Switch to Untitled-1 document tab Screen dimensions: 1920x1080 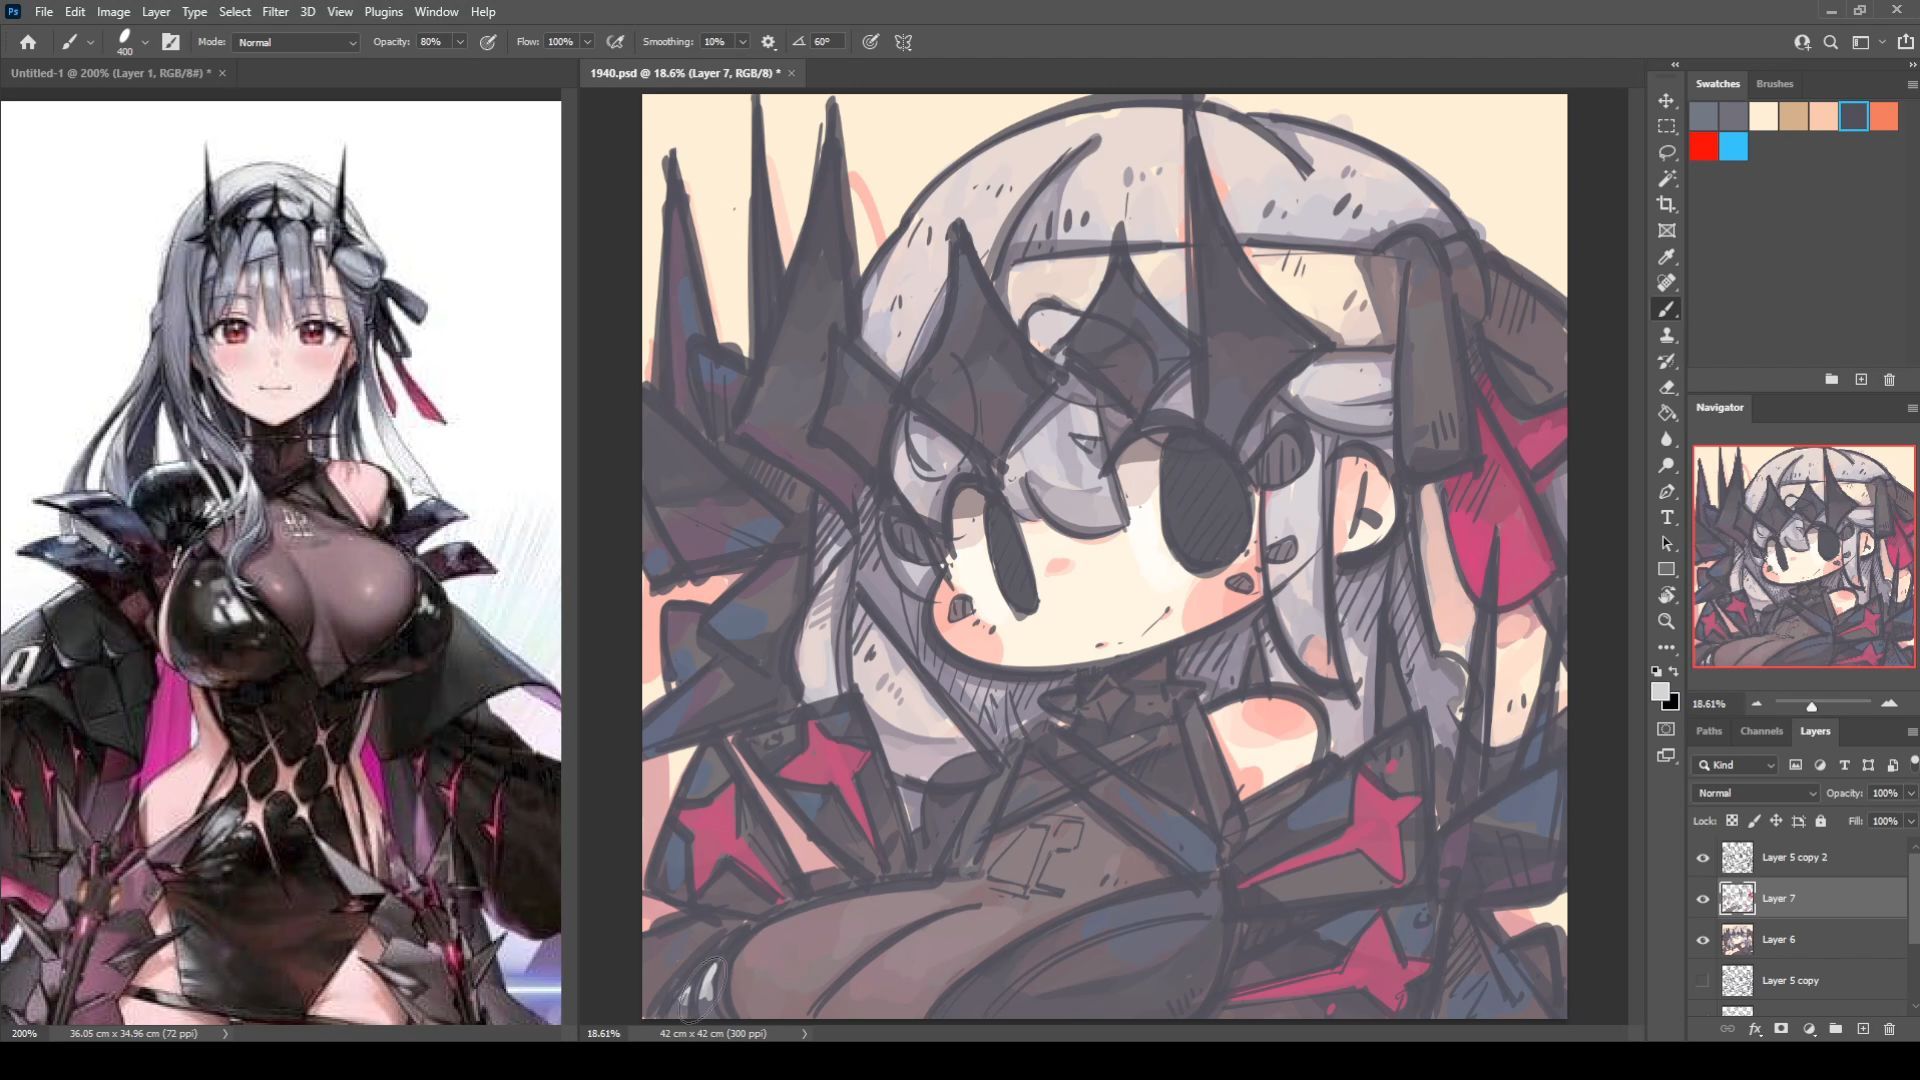[x=110, y=73]
